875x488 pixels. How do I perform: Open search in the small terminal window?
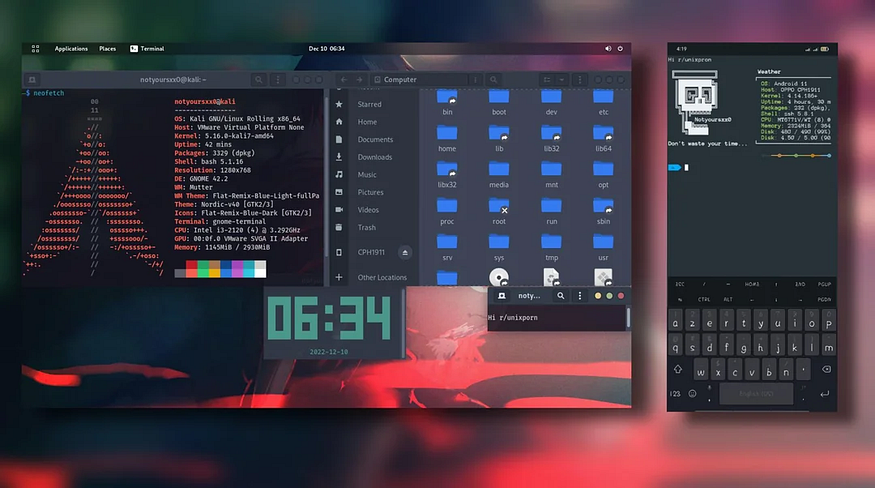(562, 296)
